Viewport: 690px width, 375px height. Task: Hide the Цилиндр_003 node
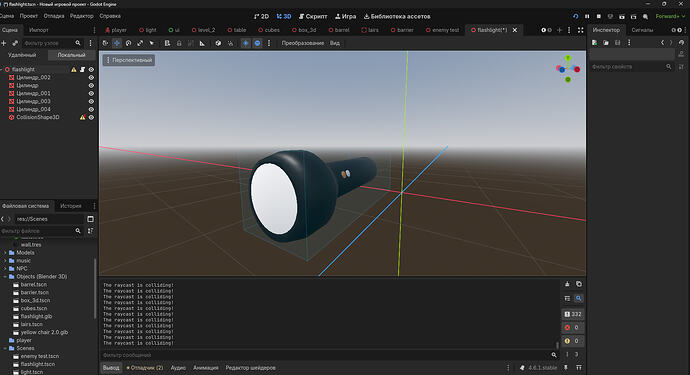pyautogui.click(x=91, y=101)
